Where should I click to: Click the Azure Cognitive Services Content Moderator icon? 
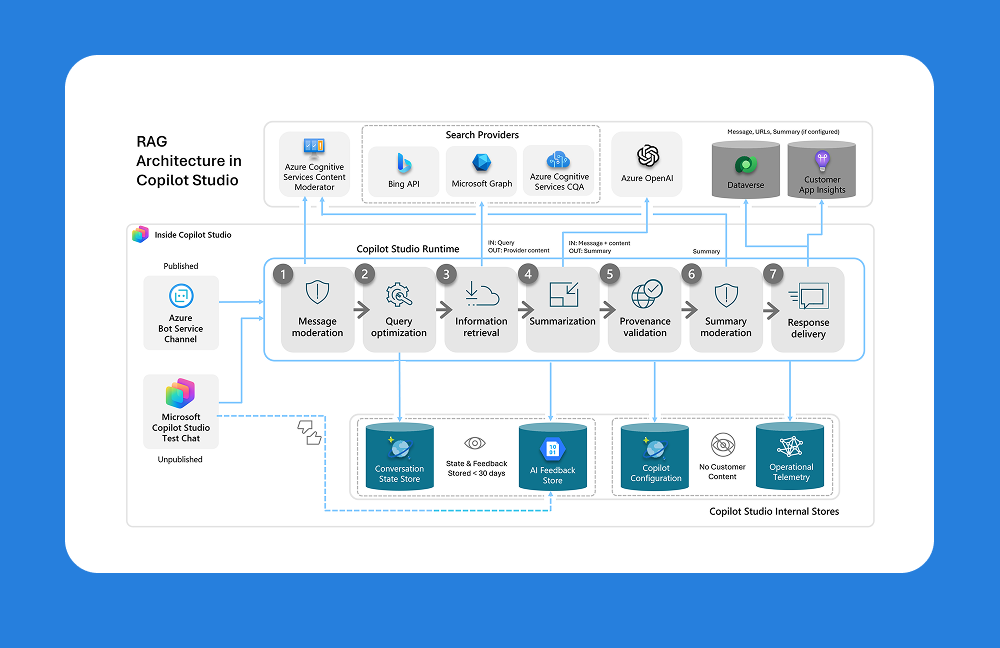pyautogui.click(x=314, y=149)
